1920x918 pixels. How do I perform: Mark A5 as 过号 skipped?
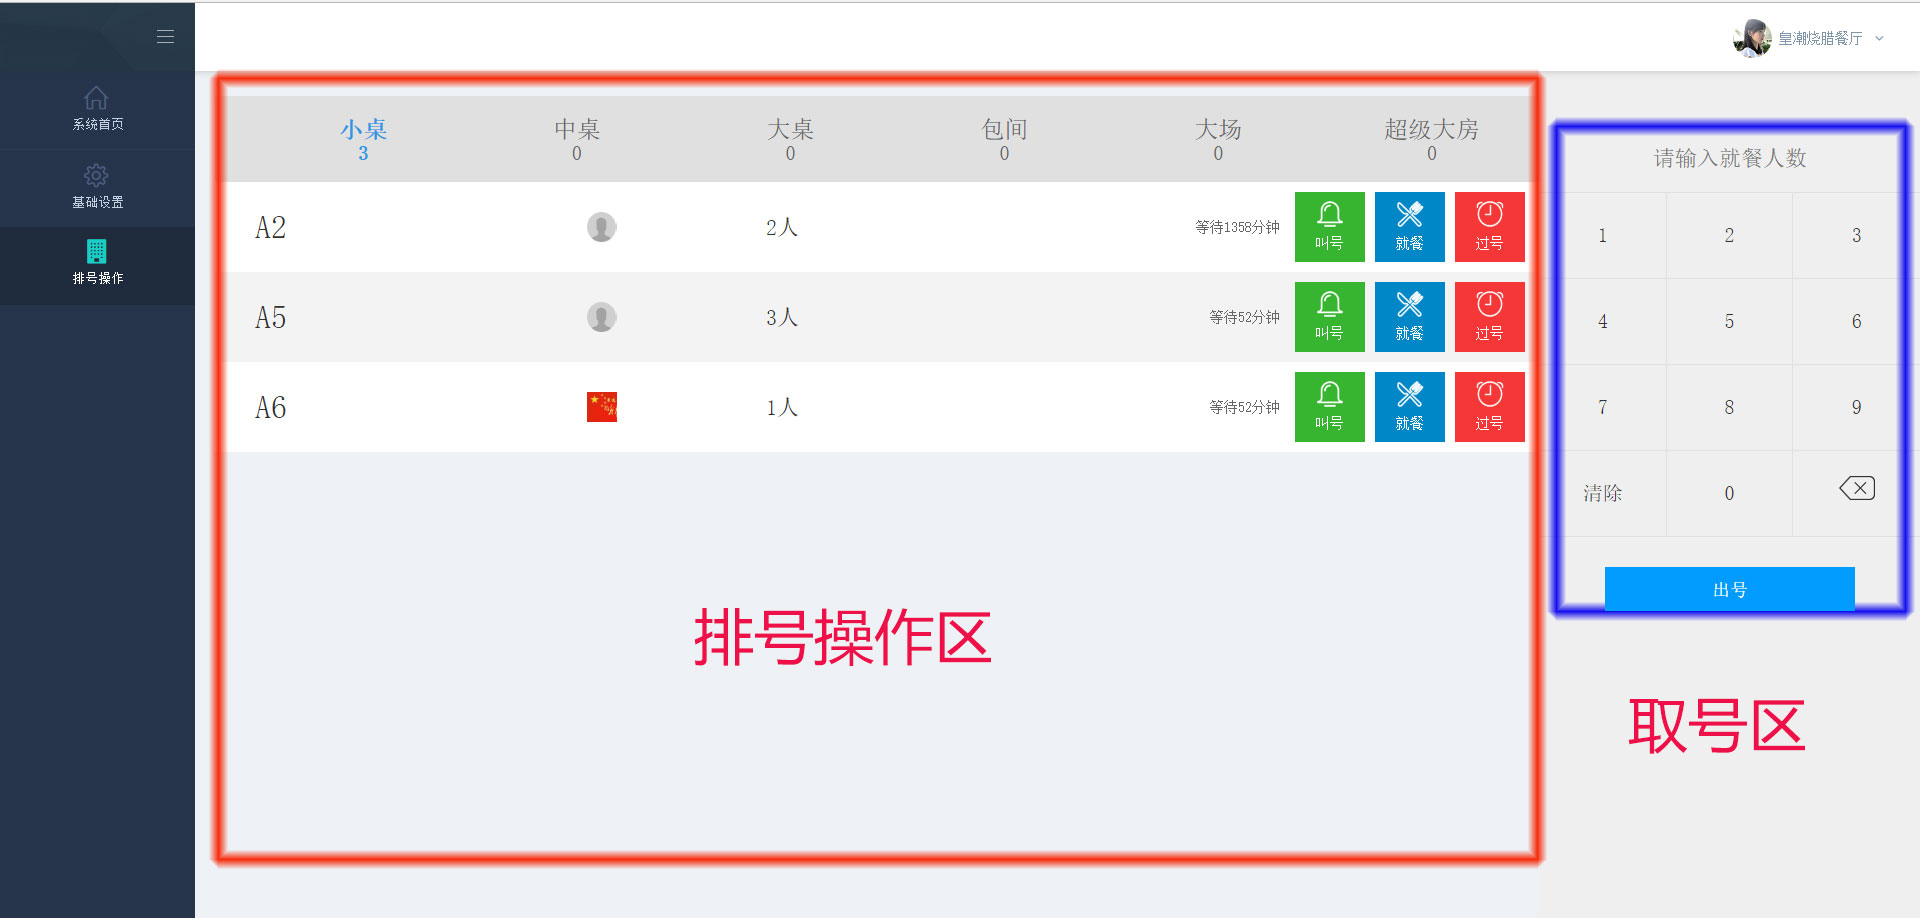1489,317
